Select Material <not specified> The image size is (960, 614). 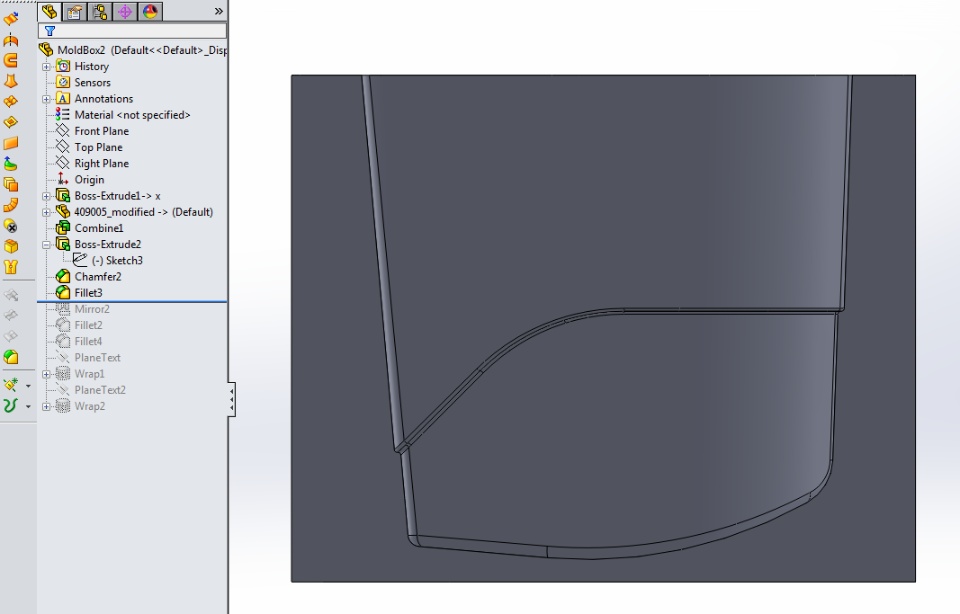click(x=123, y=115)
